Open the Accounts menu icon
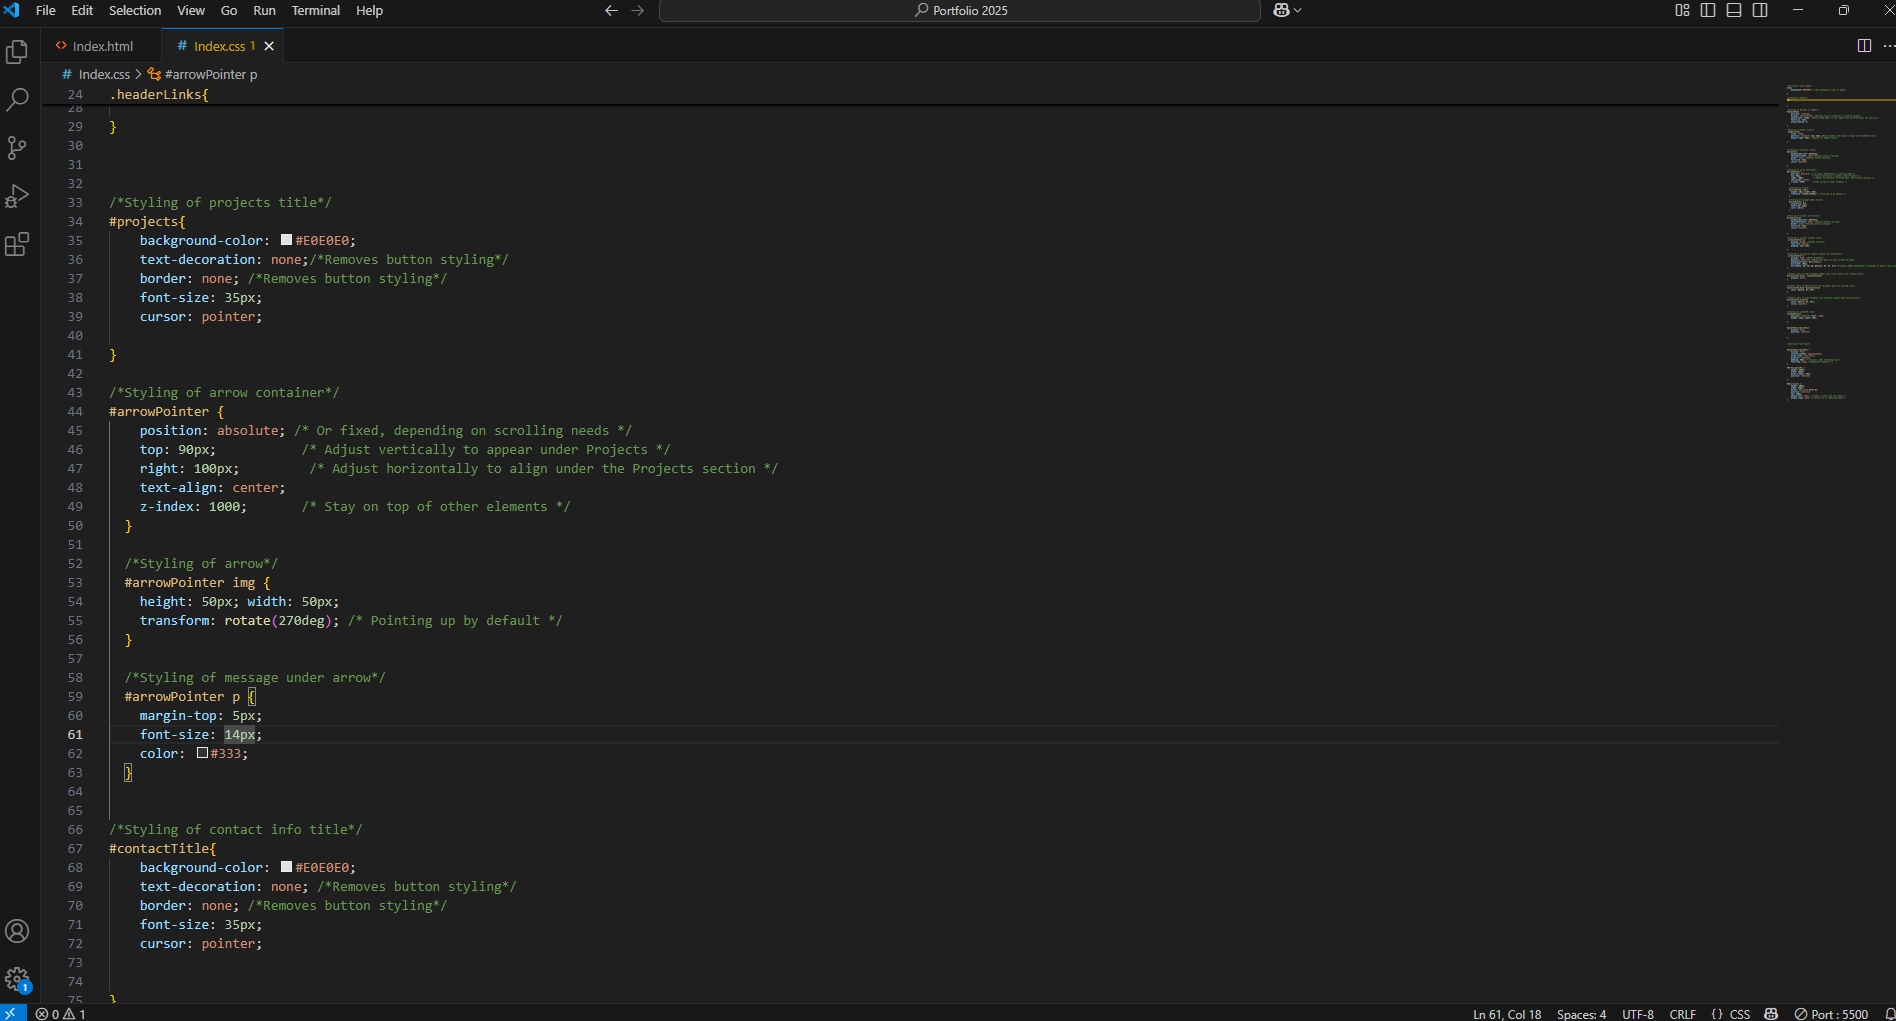 click(x=17, y=931)
